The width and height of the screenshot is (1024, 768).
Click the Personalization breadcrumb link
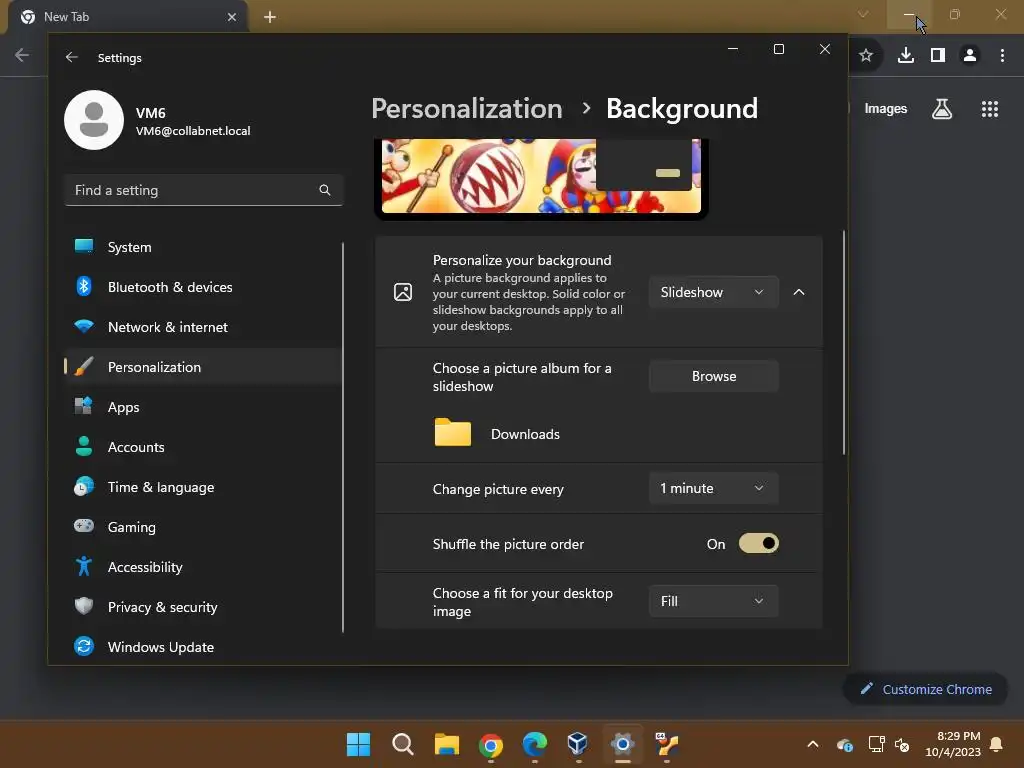(467, 108)
